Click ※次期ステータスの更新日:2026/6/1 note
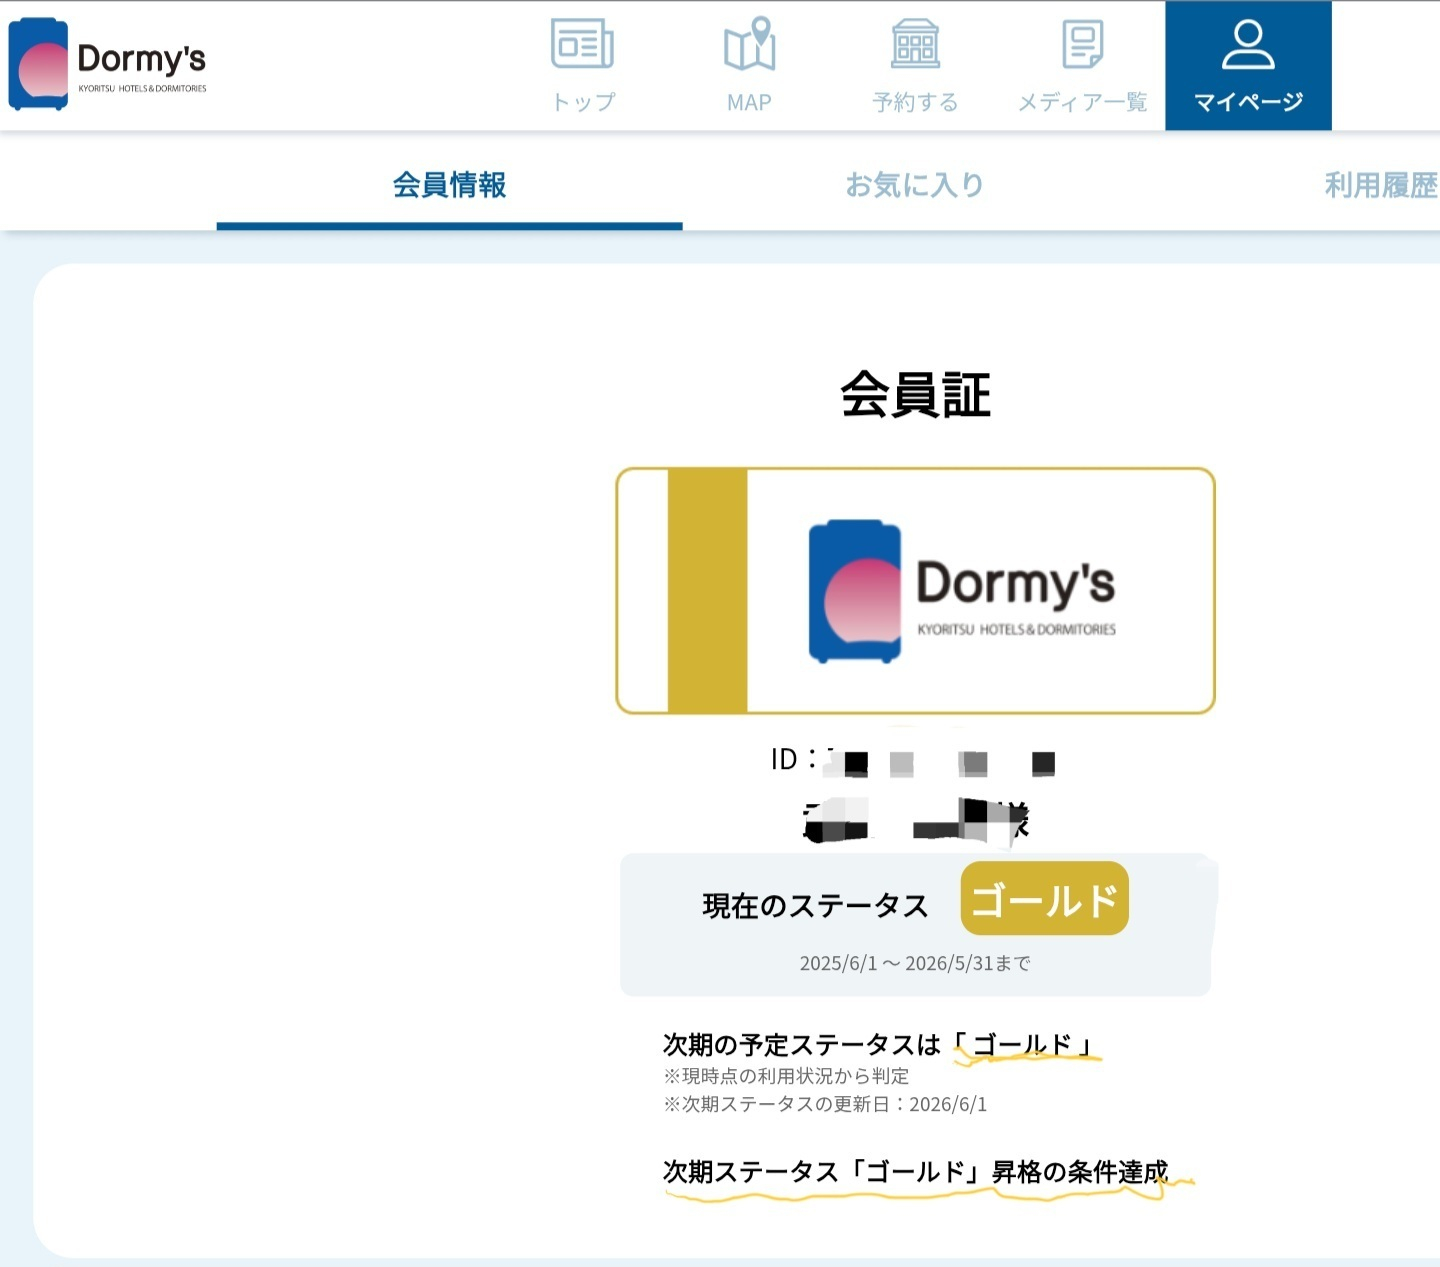Screen dimensions: 1440x1267 click(x=825, y=1104)
